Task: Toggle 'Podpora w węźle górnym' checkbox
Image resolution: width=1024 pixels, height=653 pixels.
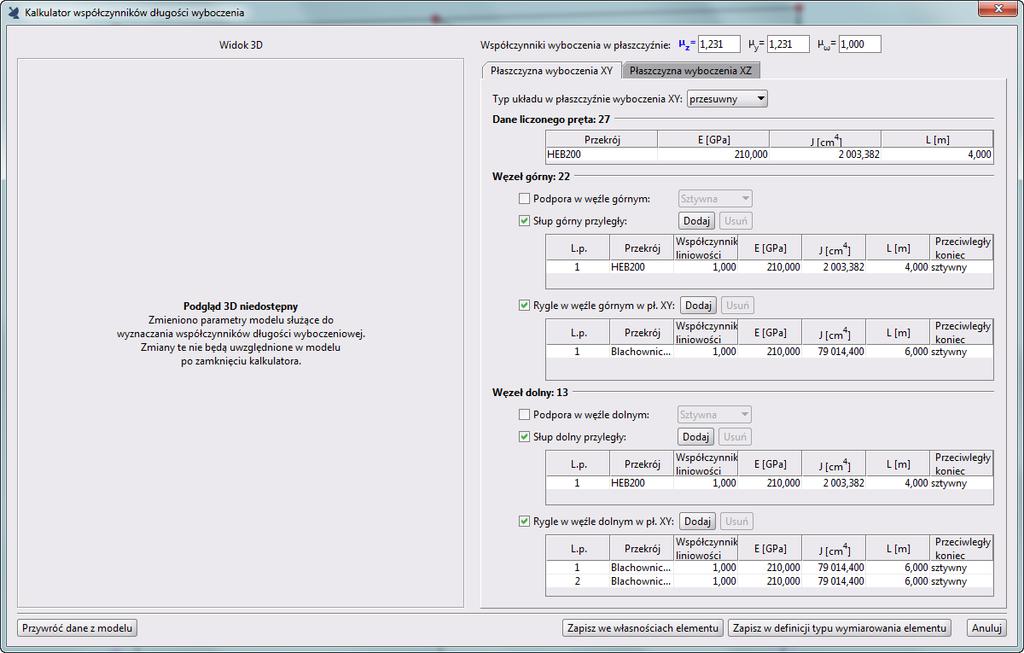Action: [524, 199]
